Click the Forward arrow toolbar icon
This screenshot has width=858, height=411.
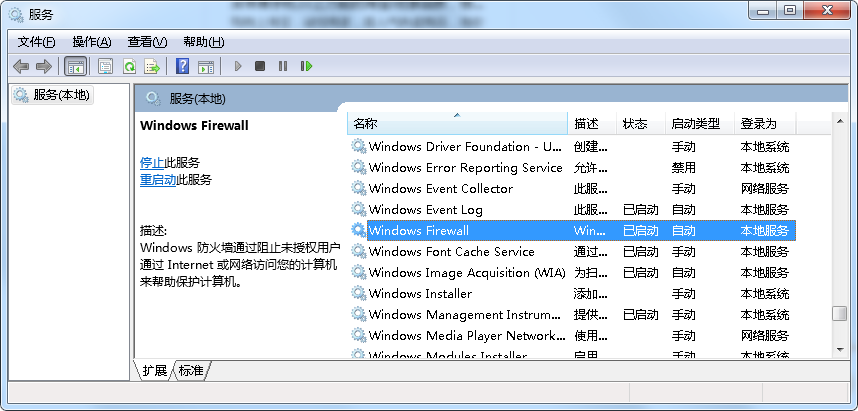click(x=44, y=67)
